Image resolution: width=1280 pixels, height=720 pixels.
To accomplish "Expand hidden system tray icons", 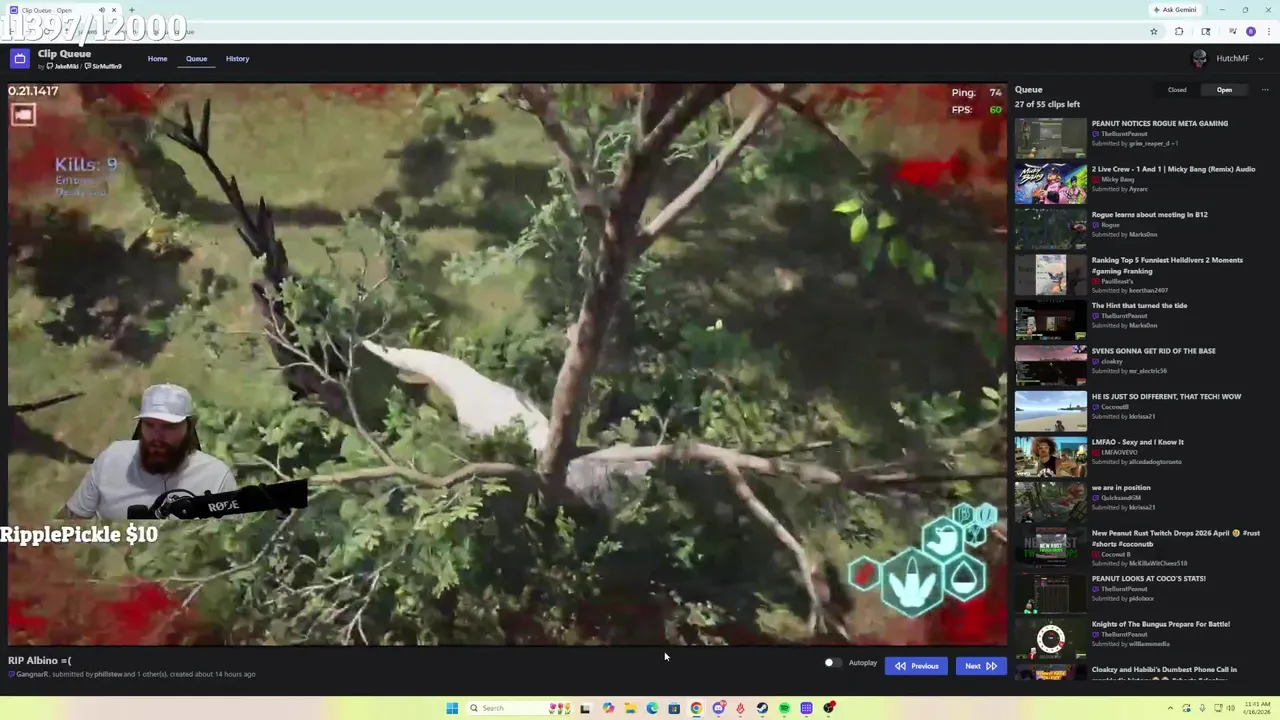I will click(1170, 708).
